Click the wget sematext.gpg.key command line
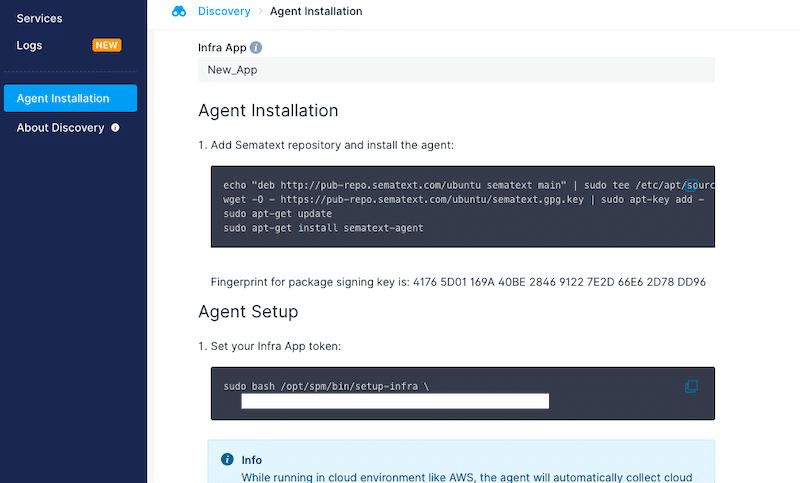The image size is (800, 483). tap(463, 199)
